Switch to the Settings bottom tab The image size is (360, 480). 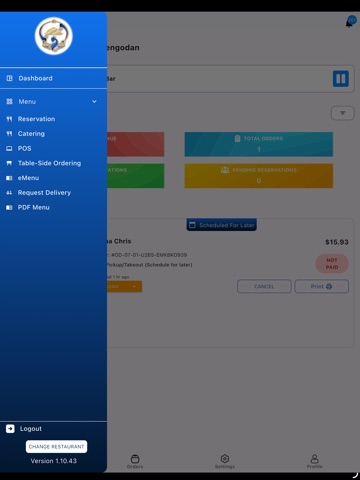click(x=225, y=461)
